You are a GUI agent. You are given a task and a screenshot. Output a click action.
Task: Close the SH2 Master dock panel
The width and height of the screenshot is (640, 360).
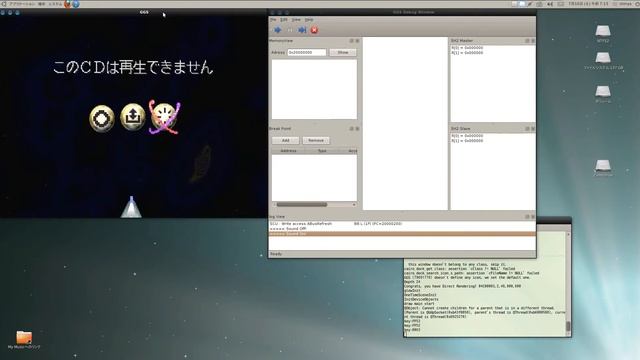tap(533, 41)
